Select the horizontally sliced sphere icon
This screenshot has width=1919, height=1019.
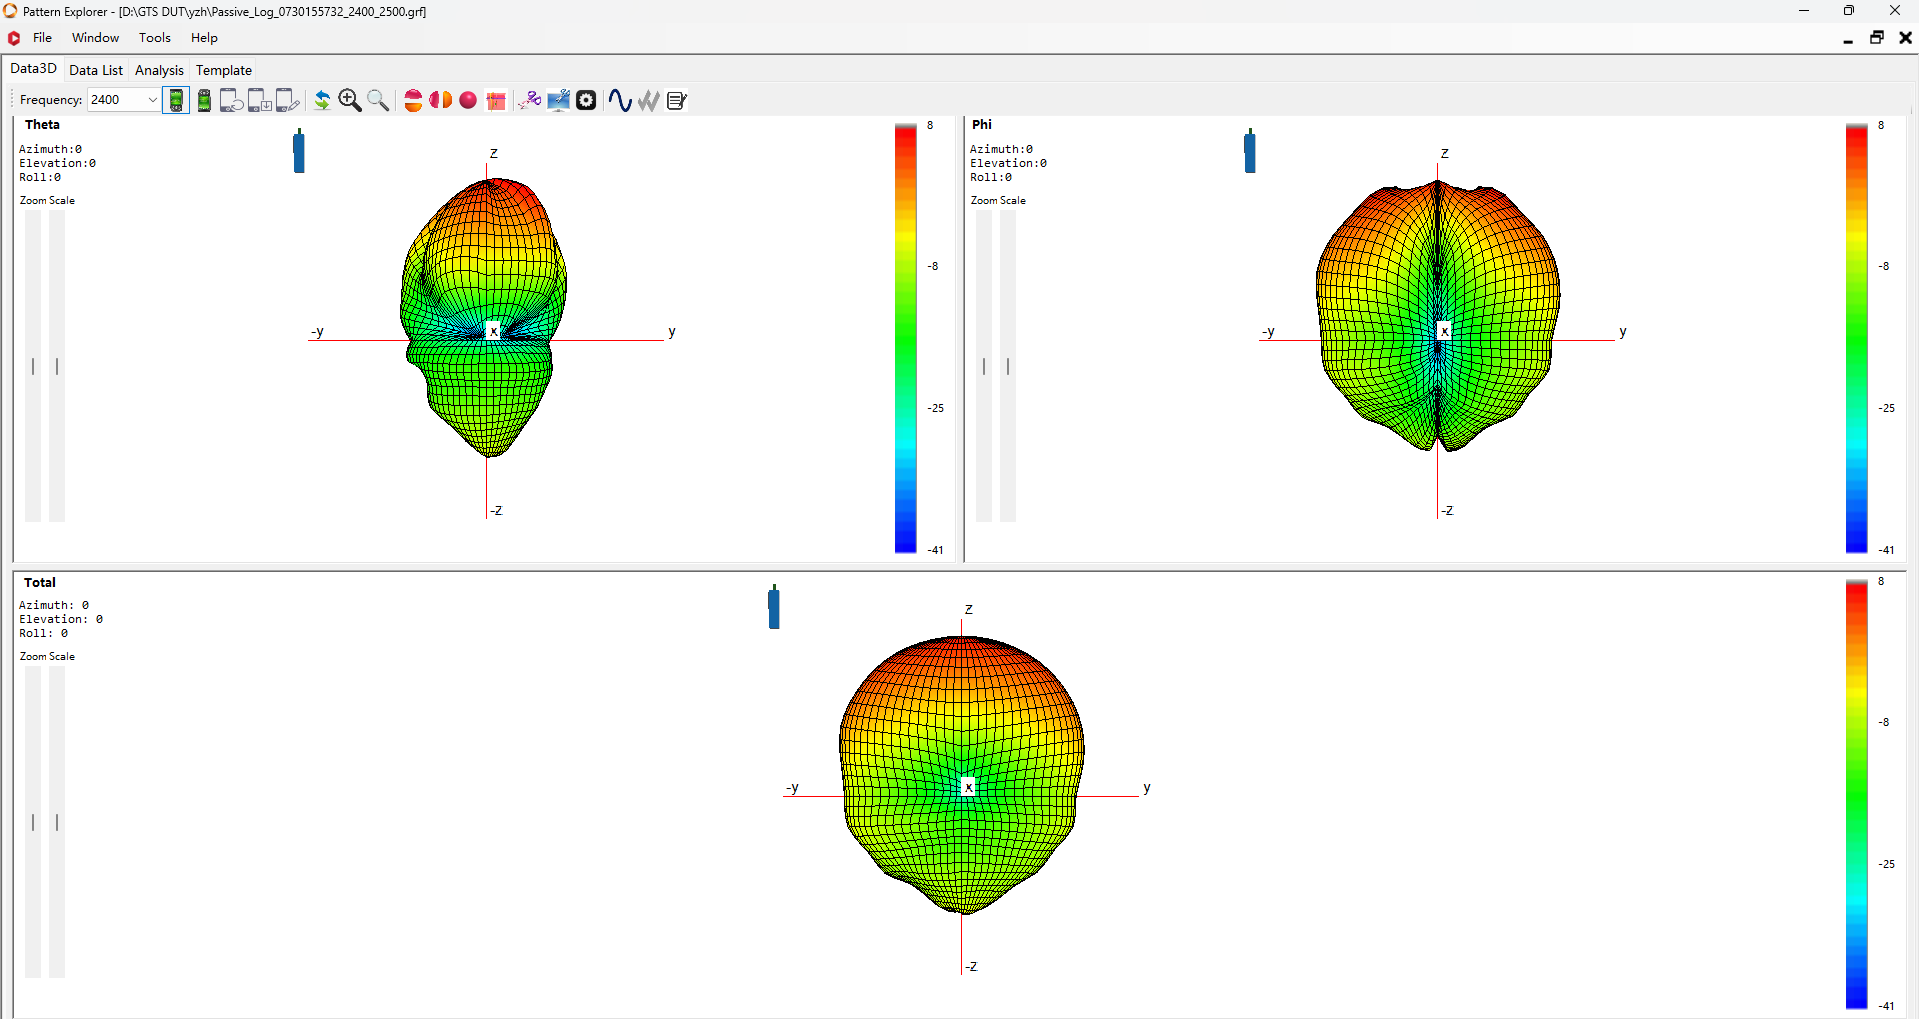pos(413,100)
